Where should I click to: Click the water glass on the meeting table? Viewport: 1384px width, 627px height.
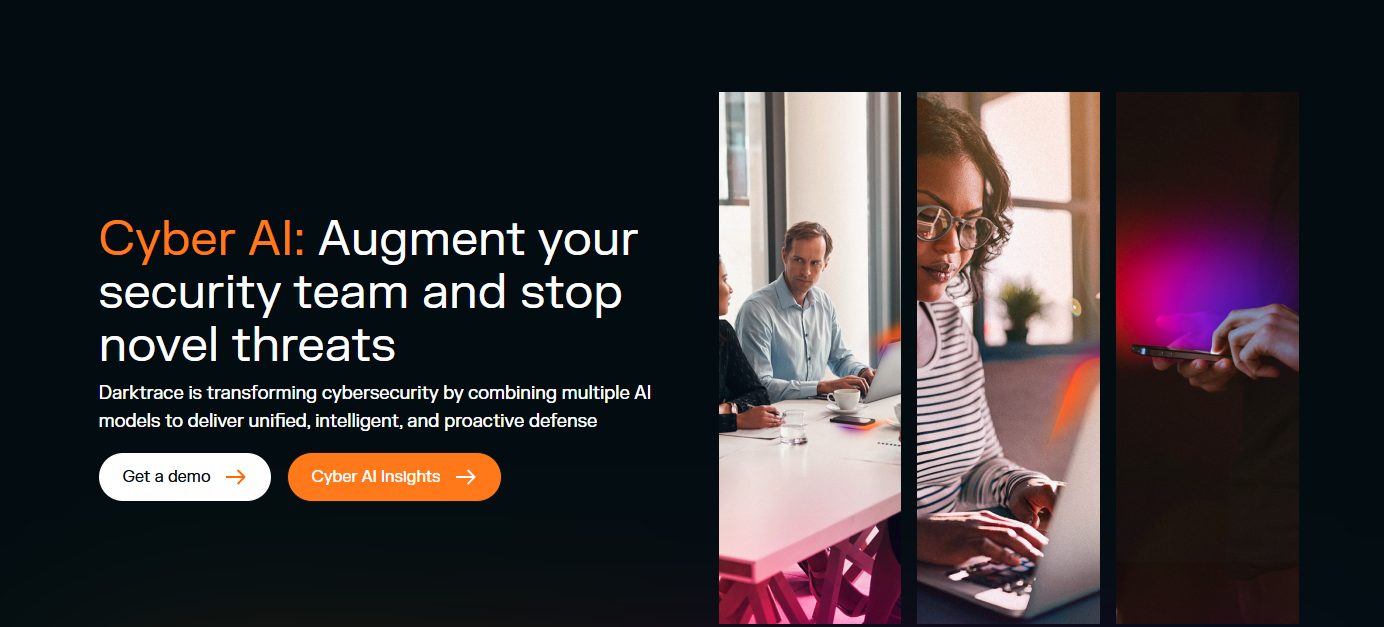(793, 426)
